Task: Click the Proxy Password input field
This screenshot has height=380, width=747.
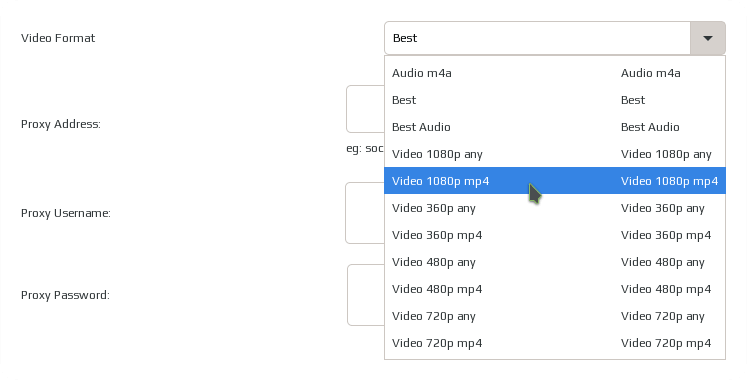Action: point(365,295)
